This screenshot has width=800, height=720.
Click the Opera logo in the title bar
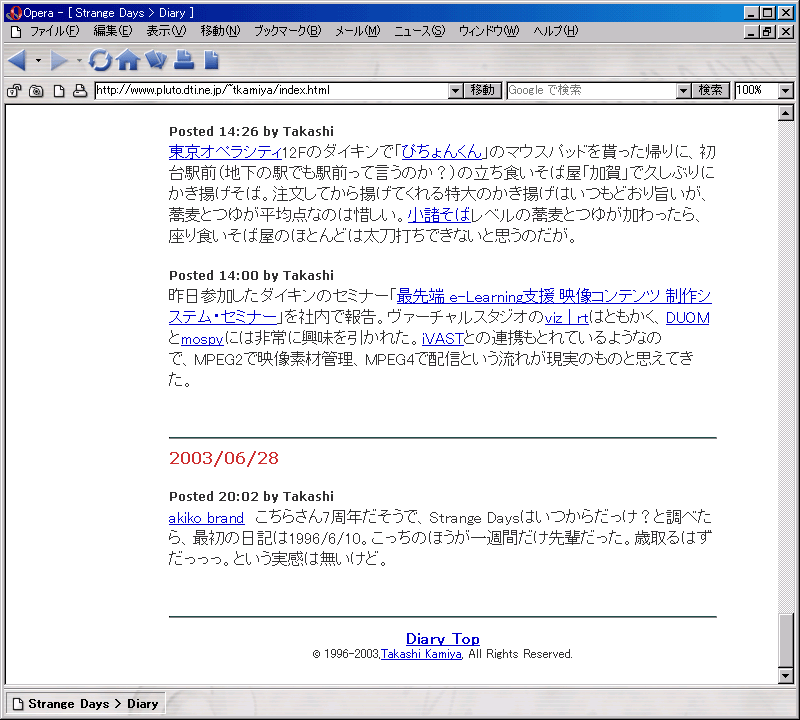pyautogui.click(x=13, y=13)
